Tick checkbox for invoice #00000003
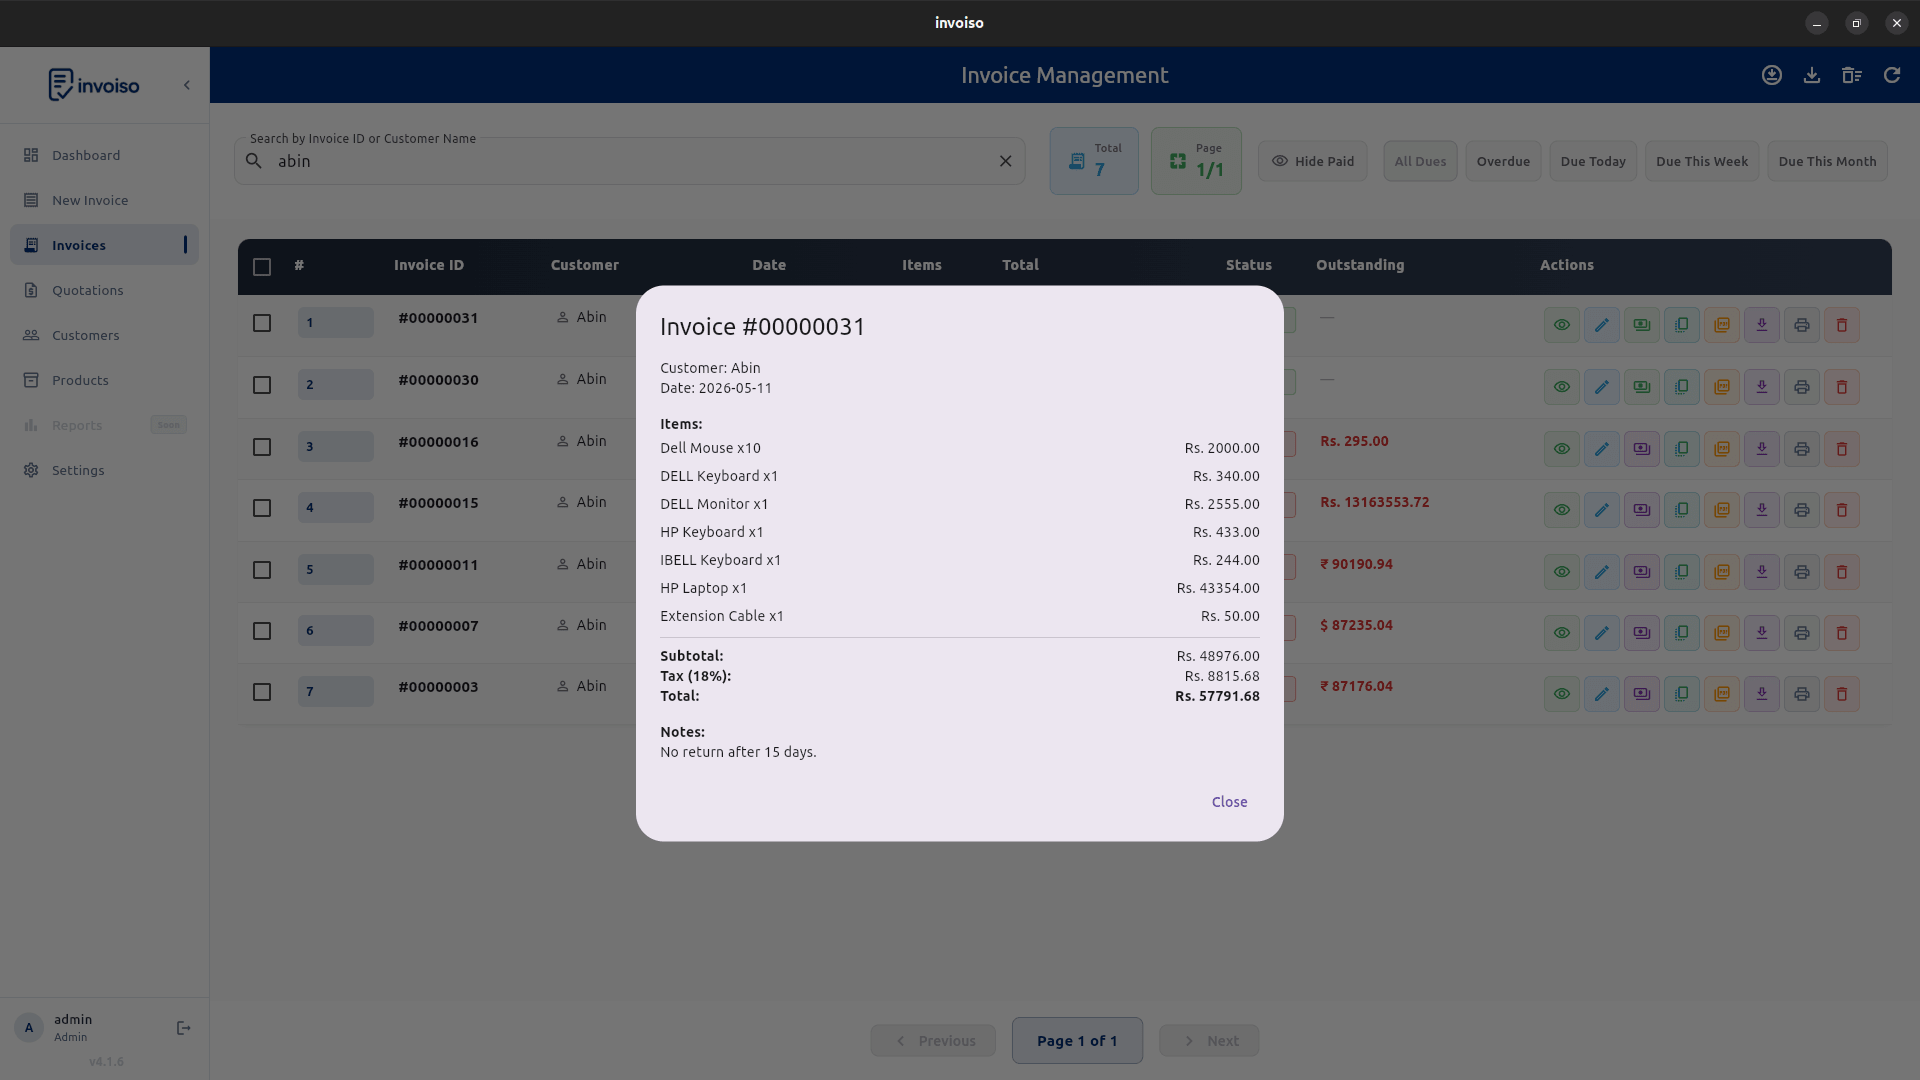This screenshot has height=1080, width=1920. tap(262, 692)
